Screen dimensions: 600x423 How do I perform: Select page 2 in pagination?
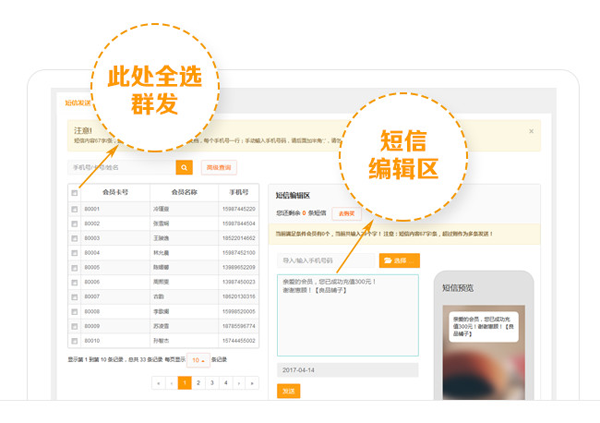[198, 383]
